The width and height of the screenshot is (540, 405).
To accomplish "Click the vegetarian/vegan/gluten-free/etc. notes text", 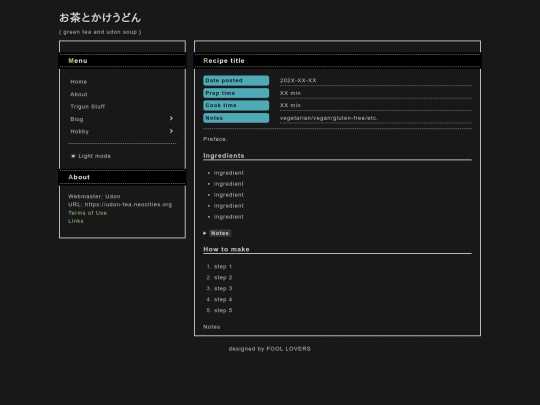I will (329, 118).
